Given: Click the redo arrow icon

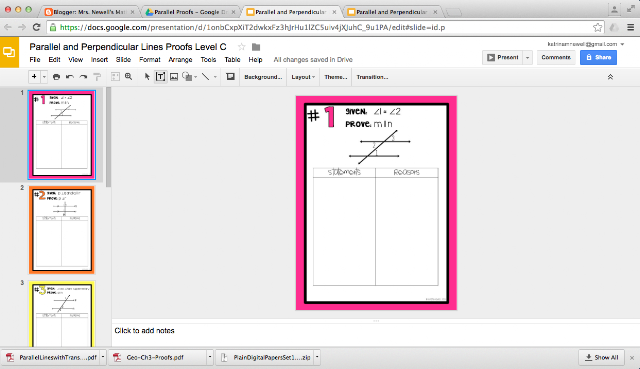Looking at the screenshot, I should point(83,77).
